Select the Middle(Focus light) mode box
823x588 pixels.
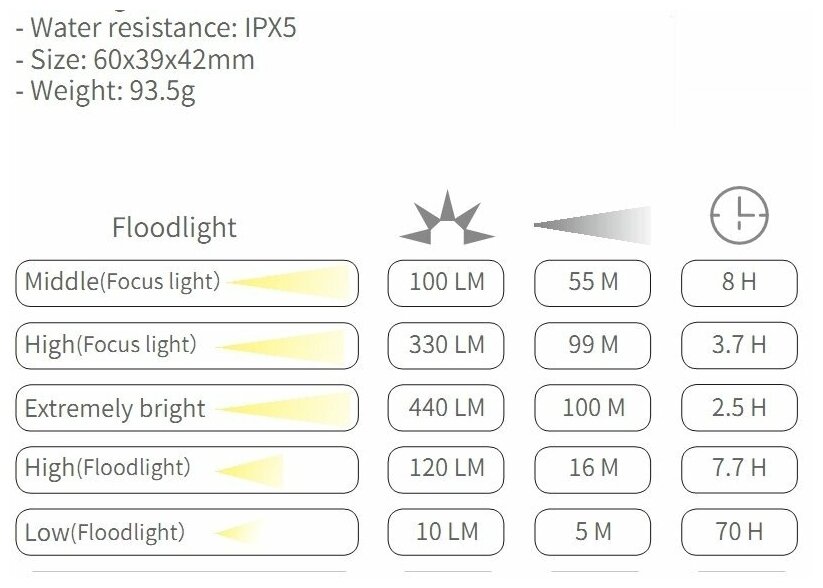coord(187,283)
